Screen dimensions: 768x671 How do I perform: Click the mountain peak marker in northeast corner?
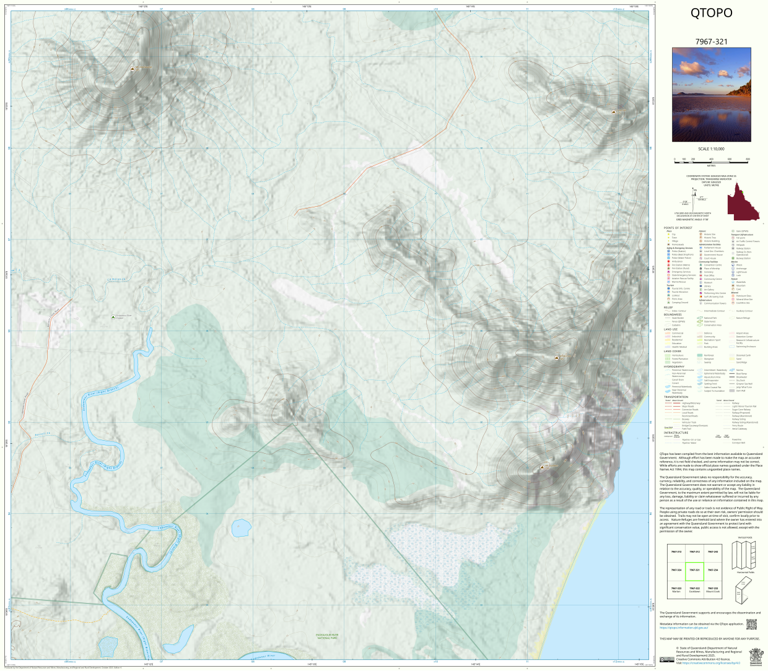click(x=613, y=112)
